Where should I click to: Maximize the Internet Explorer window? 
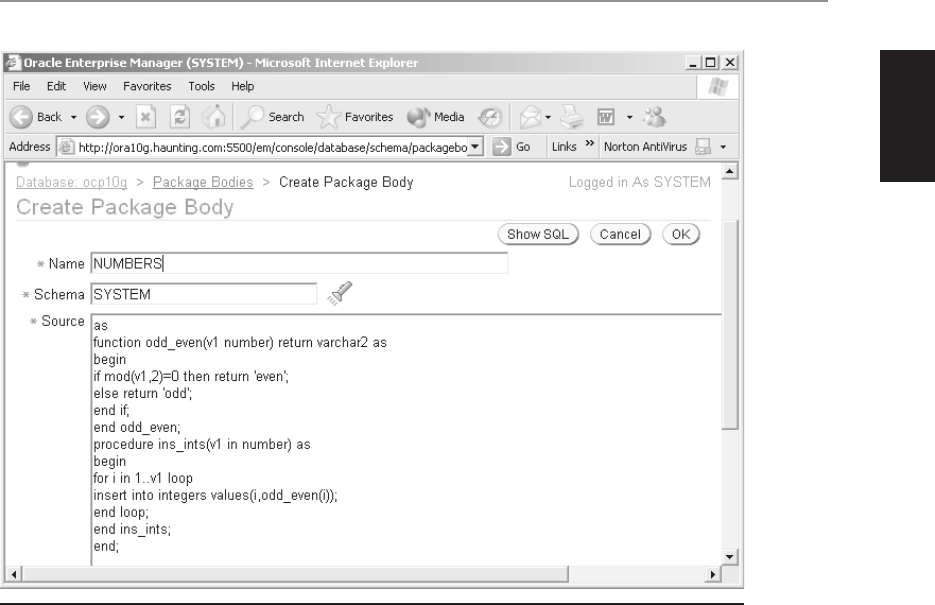click(x=711, y=63)
